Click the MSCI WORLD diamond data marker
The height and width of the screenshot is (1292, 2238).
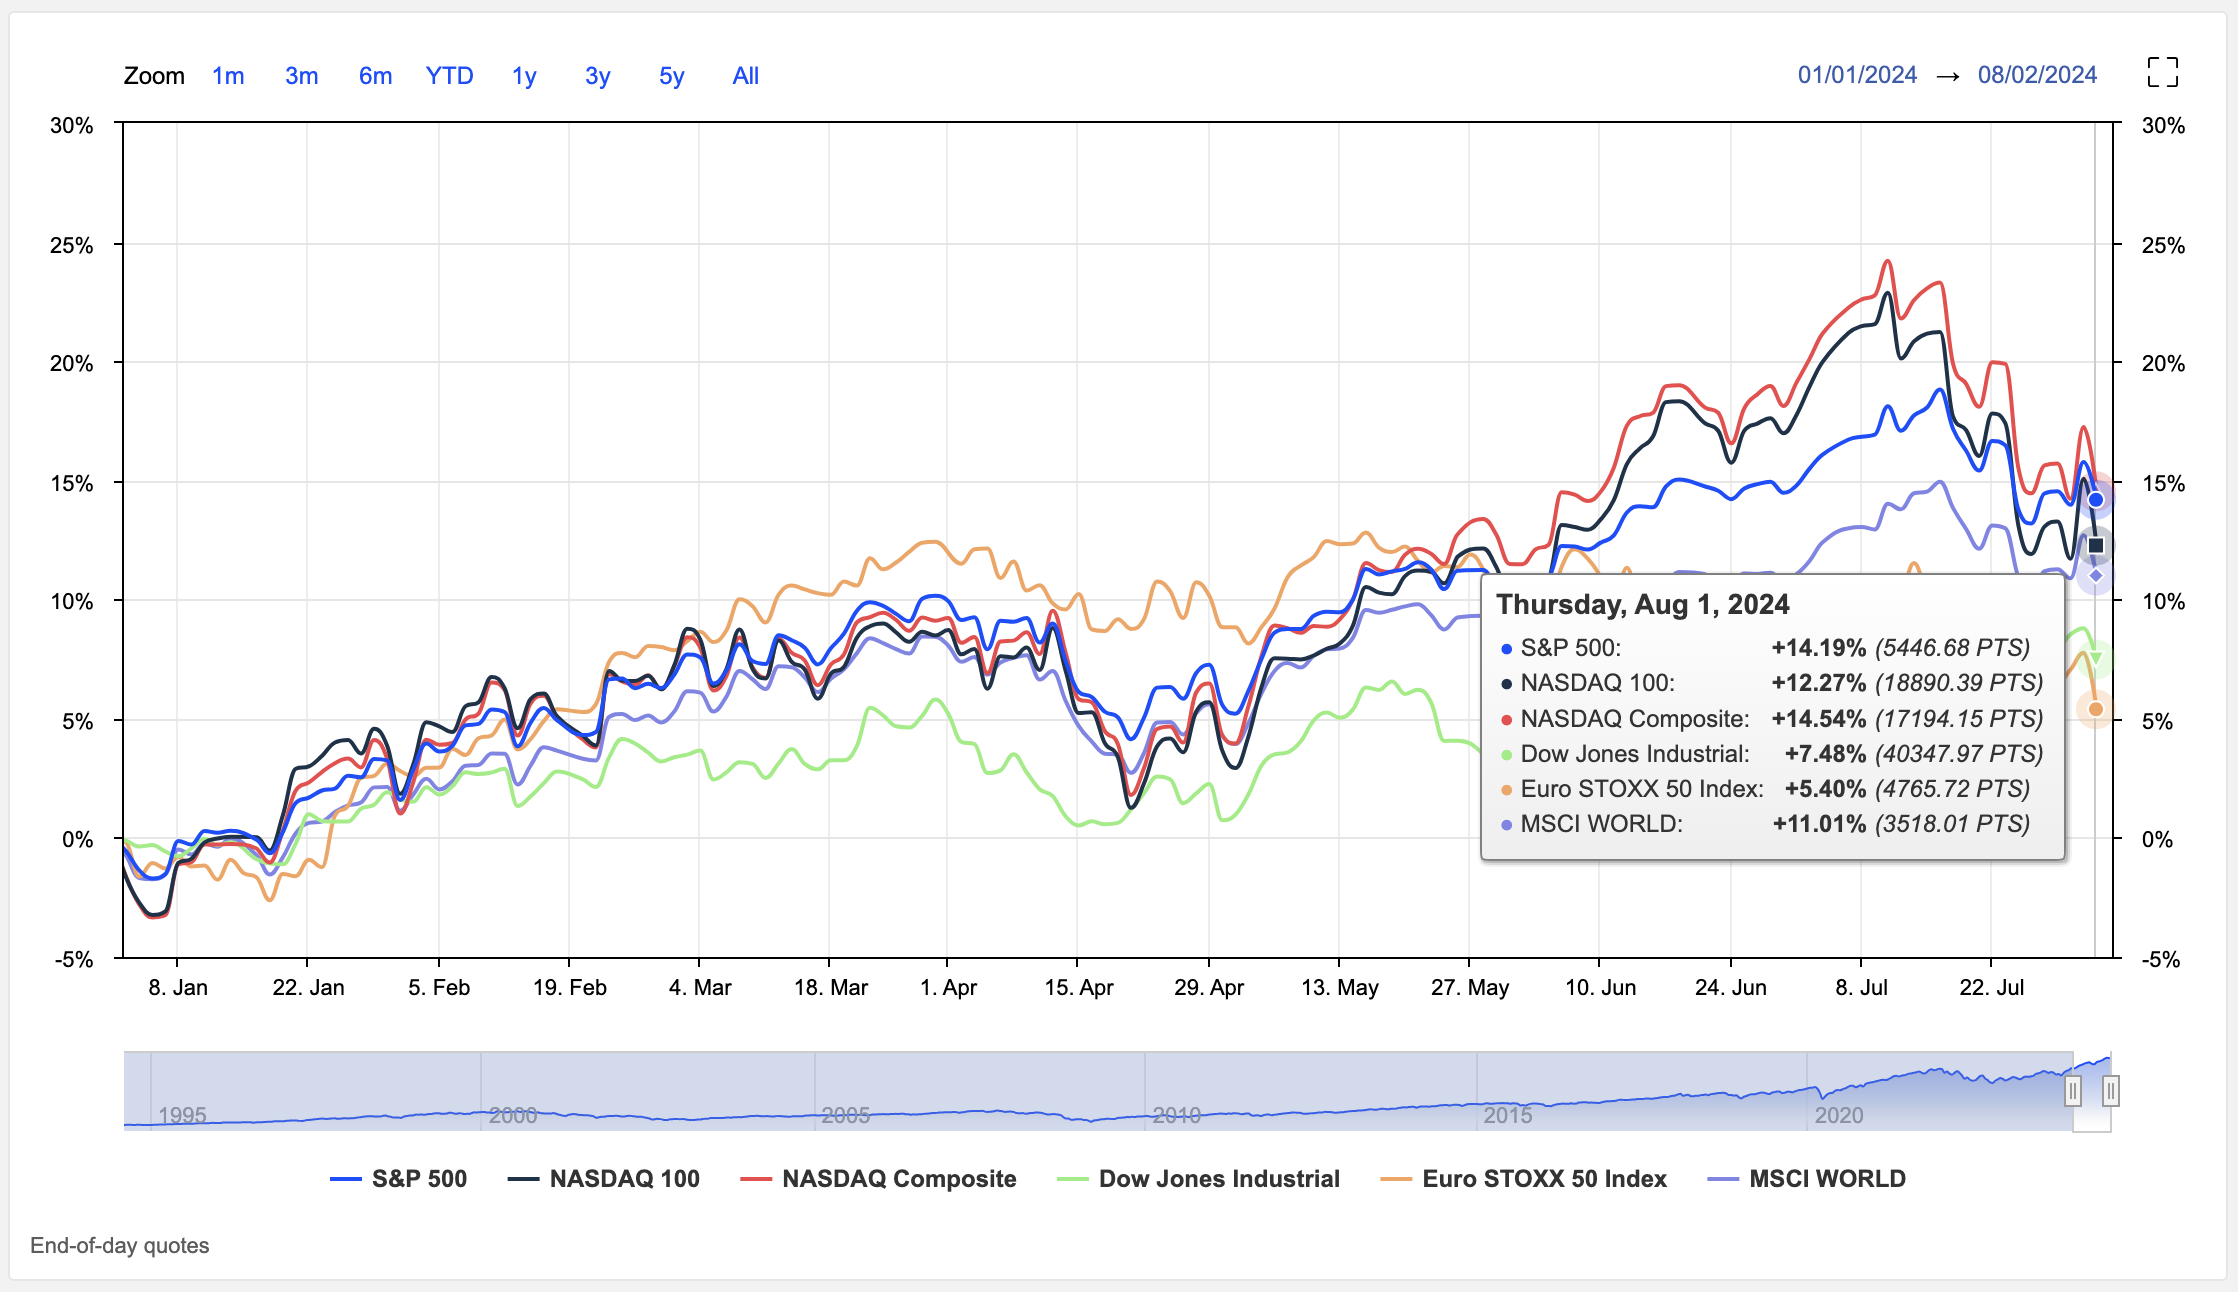2096,576
